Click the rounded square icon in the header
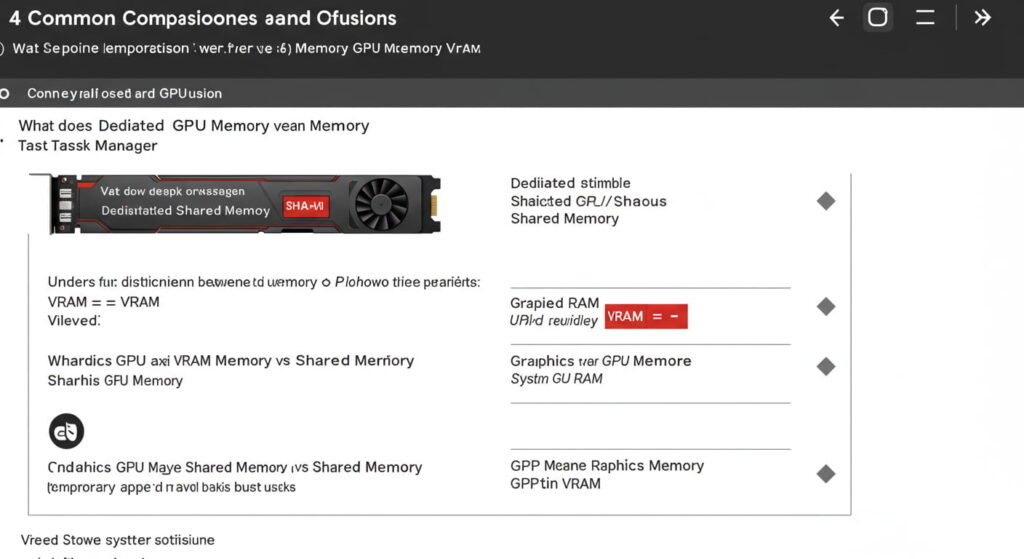 point(878,18)
